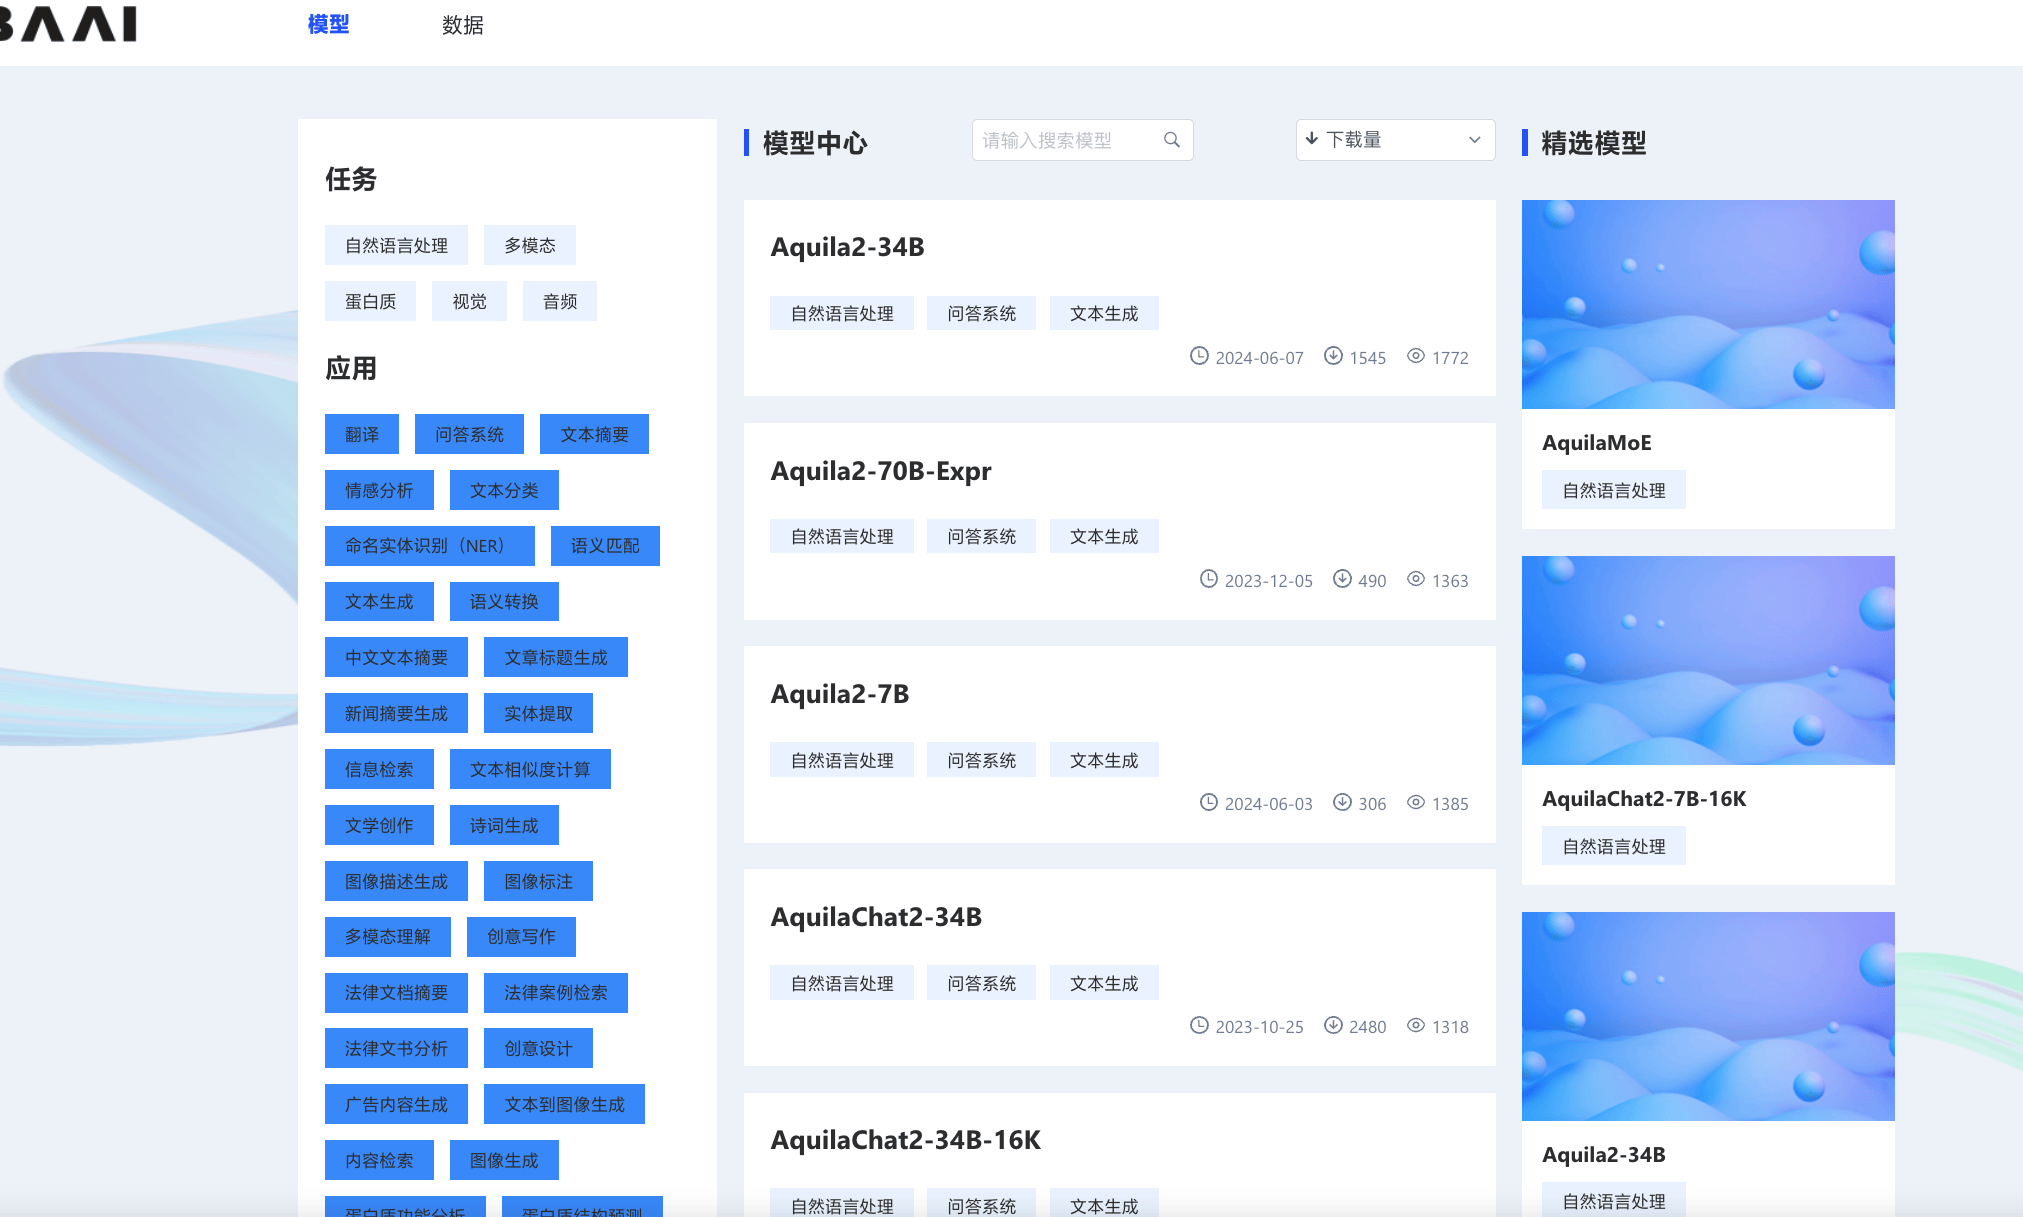Select the 实体提取 tag
Image resolution: width=2023 pixels, height=1217 pixels.
[x=538, y=713]
